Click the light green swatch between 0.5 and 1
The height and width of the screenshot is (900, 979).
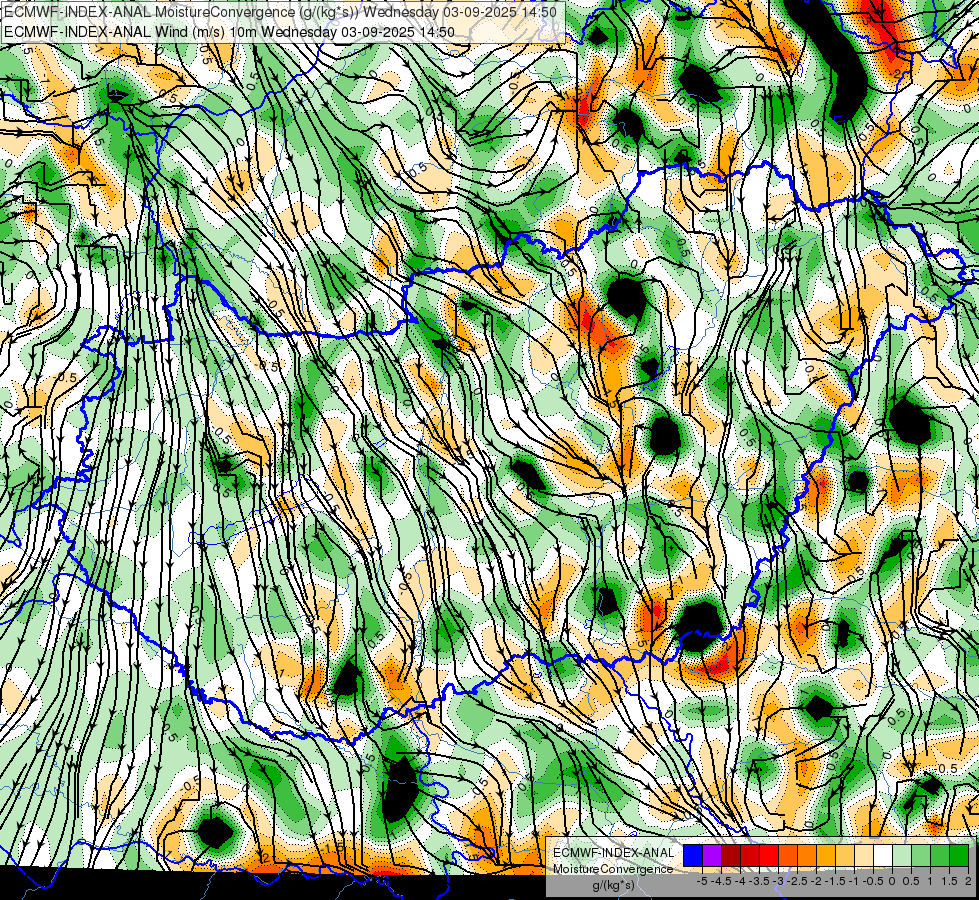(x=921, y=855)
